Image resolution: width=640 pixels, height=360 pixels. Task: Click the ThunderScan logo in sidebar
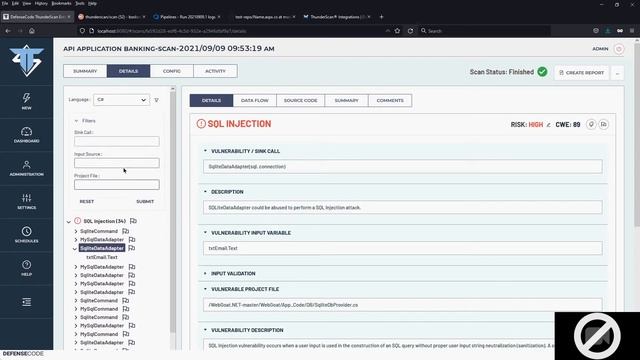point(27,60)
